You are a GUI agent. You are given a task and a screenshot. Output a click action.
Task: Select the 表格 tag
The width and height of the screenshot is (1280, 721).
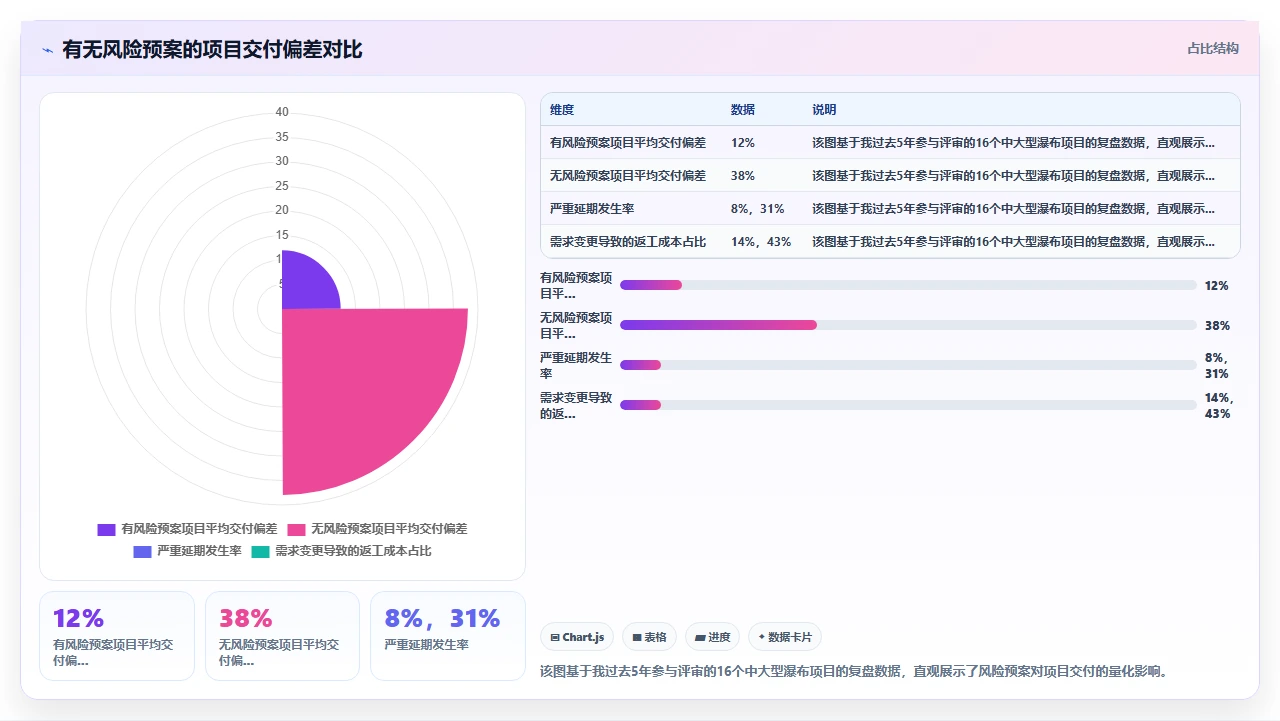coord(649,637)
